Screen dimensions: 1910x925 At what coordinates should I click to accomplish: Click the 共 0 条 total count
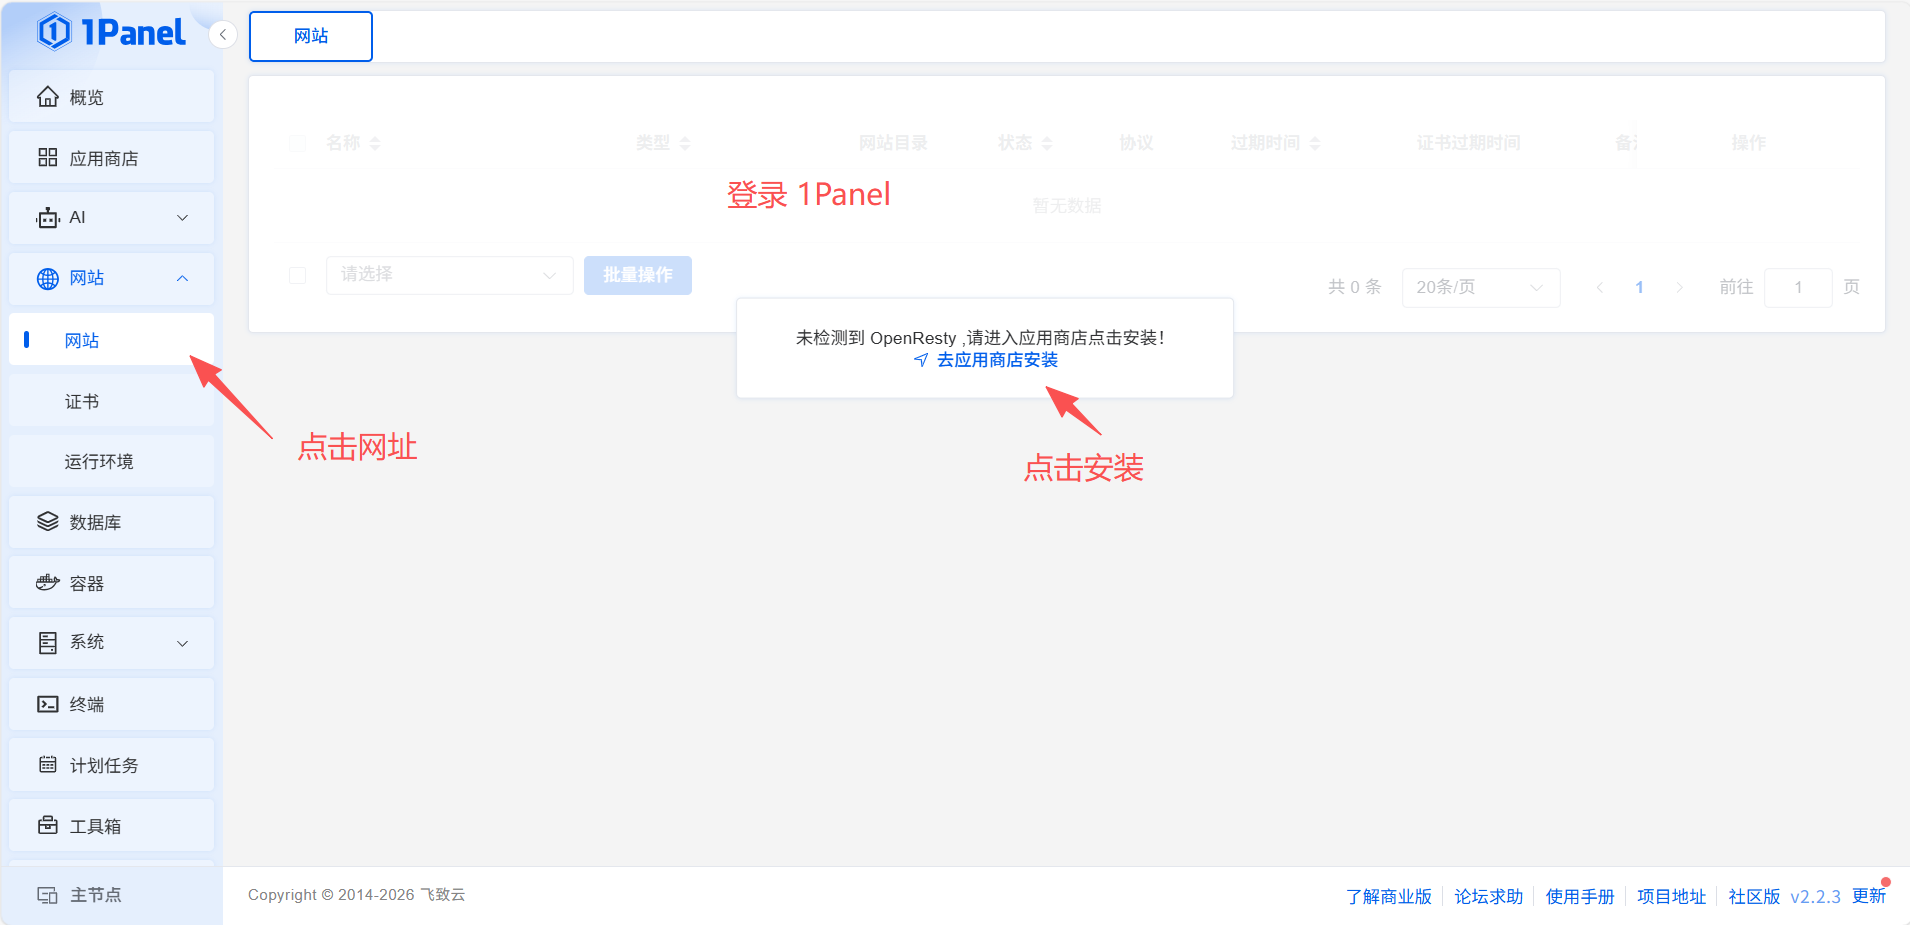click(1355, 287)
